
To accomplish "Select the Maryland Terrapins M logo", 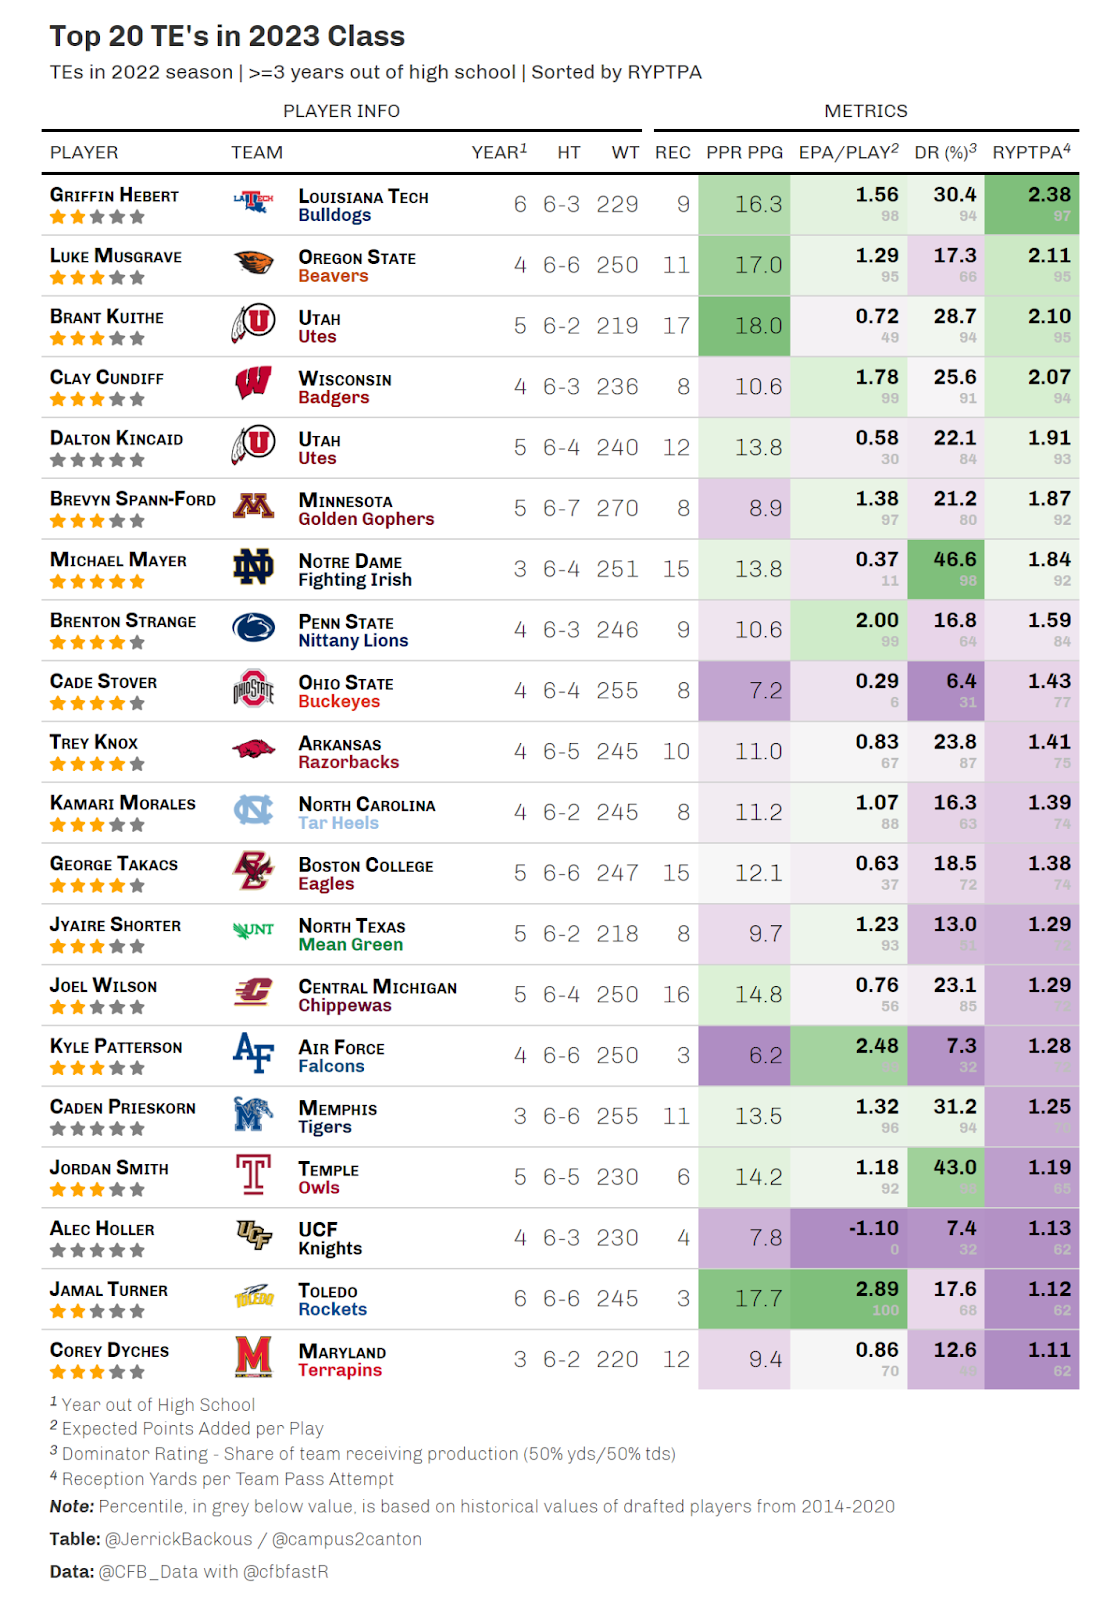I will 253,1357.
